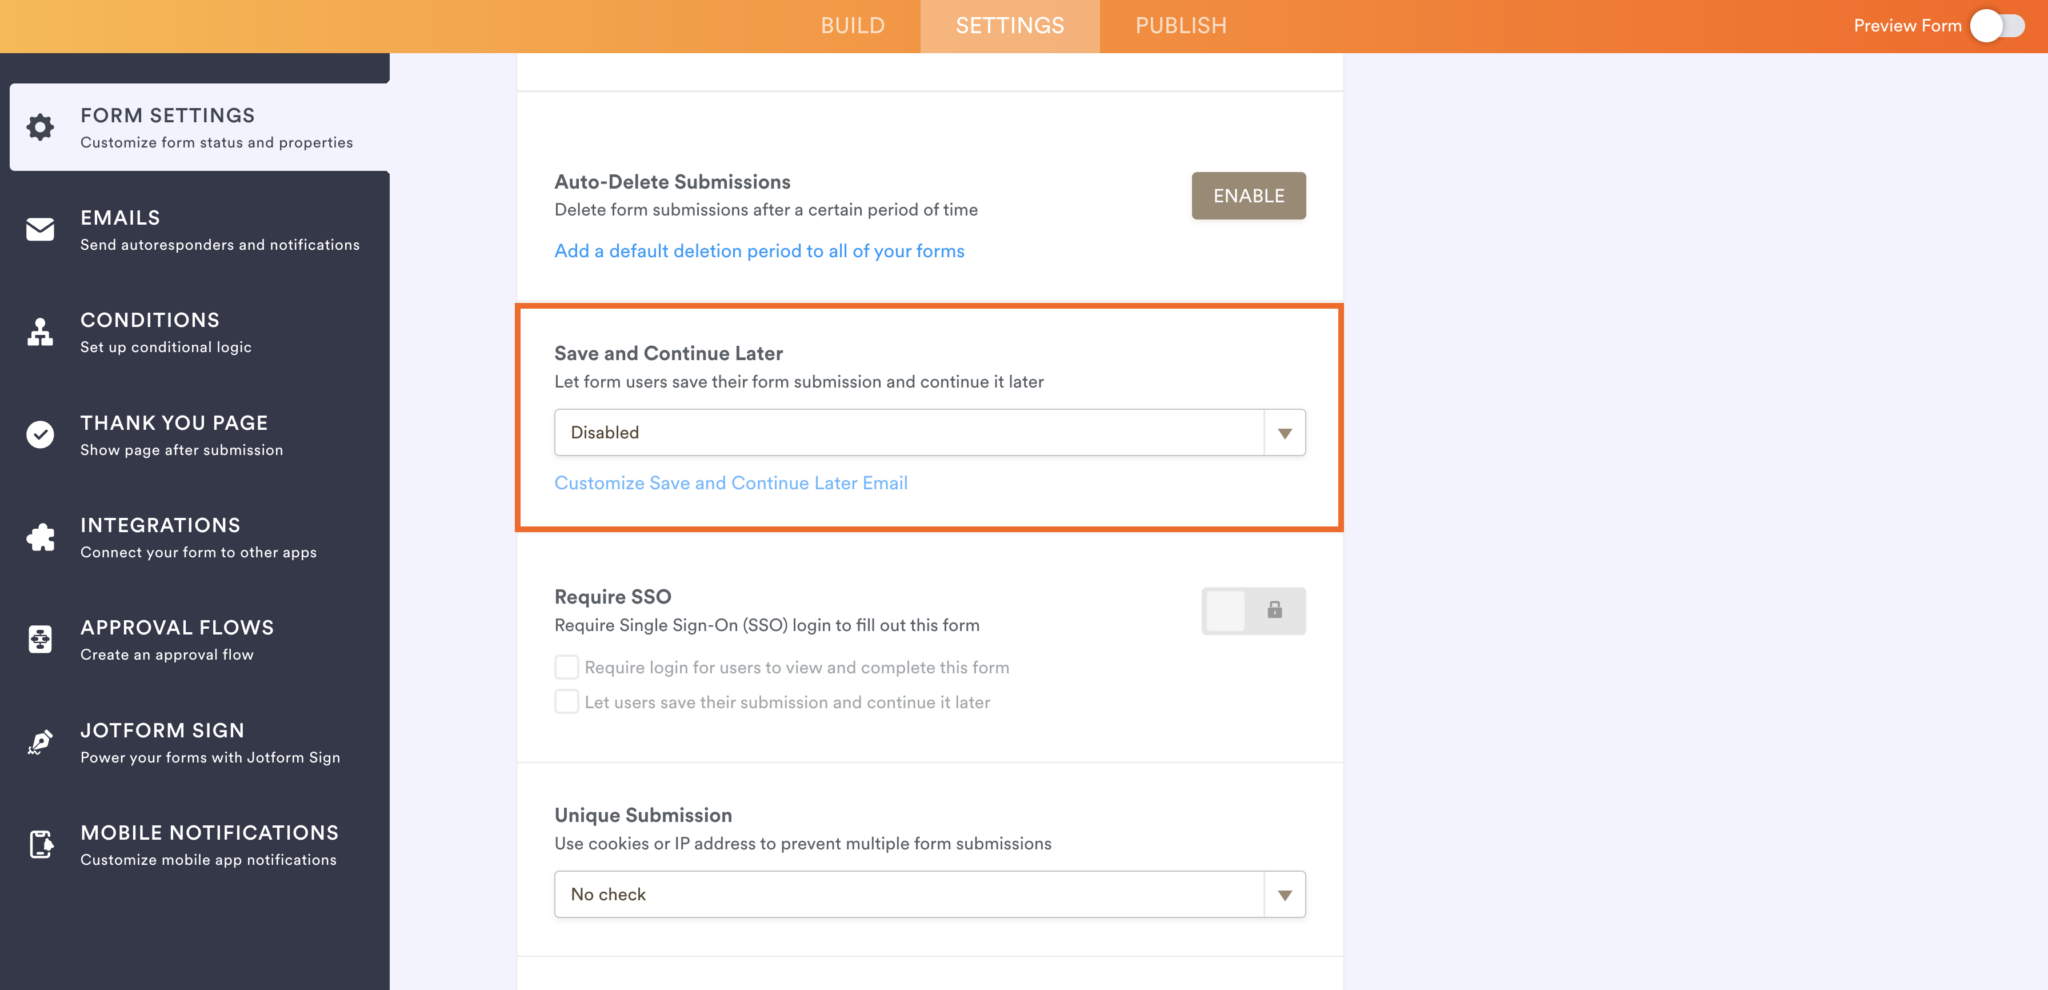Open the 'No check' dropdown arrow
The height and width of the screenshot is (990, 2048).
tap(1284, 894)
